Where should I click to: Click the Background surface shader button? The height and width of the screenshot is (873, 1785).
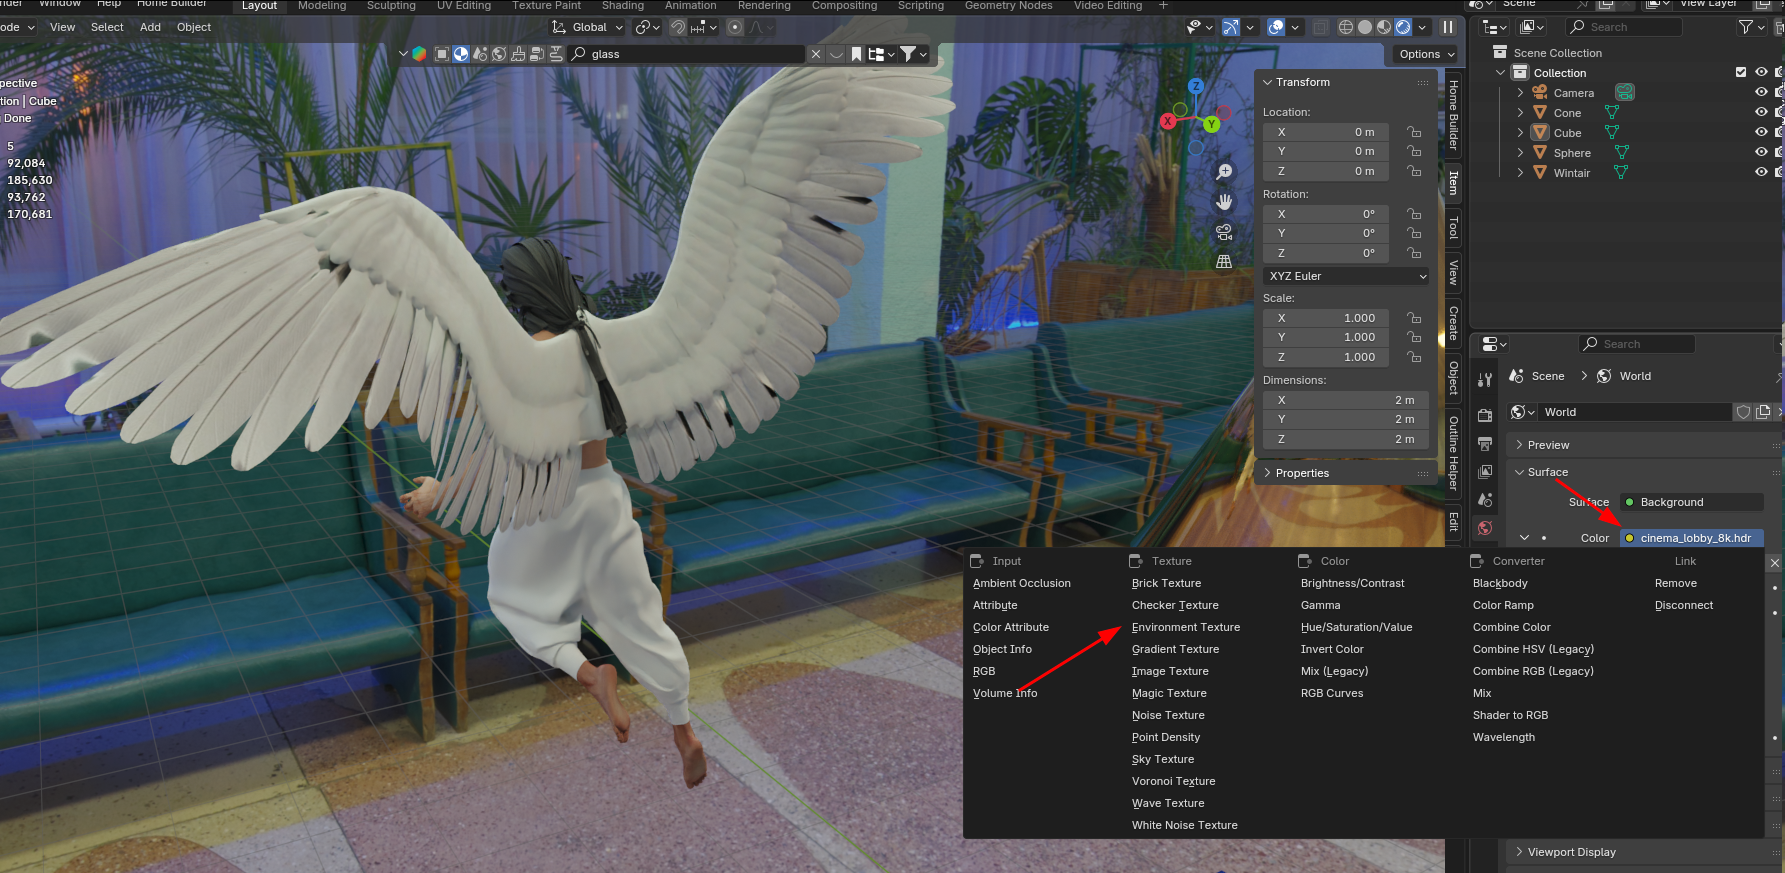pyautogui.click(x=1692, y=502)
